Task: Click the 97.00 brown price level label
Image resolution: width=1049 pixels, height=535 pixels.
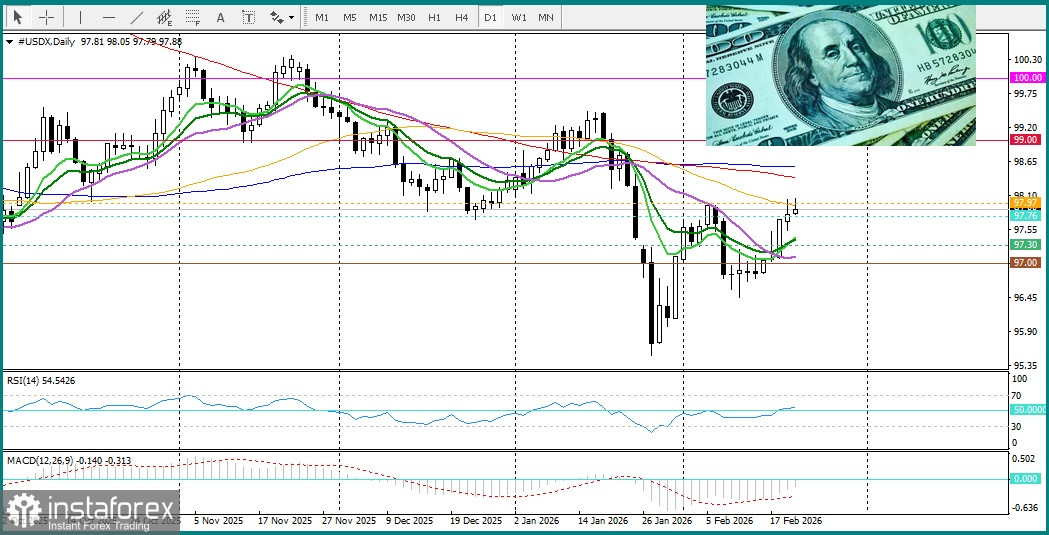Action: [1025, 262]
